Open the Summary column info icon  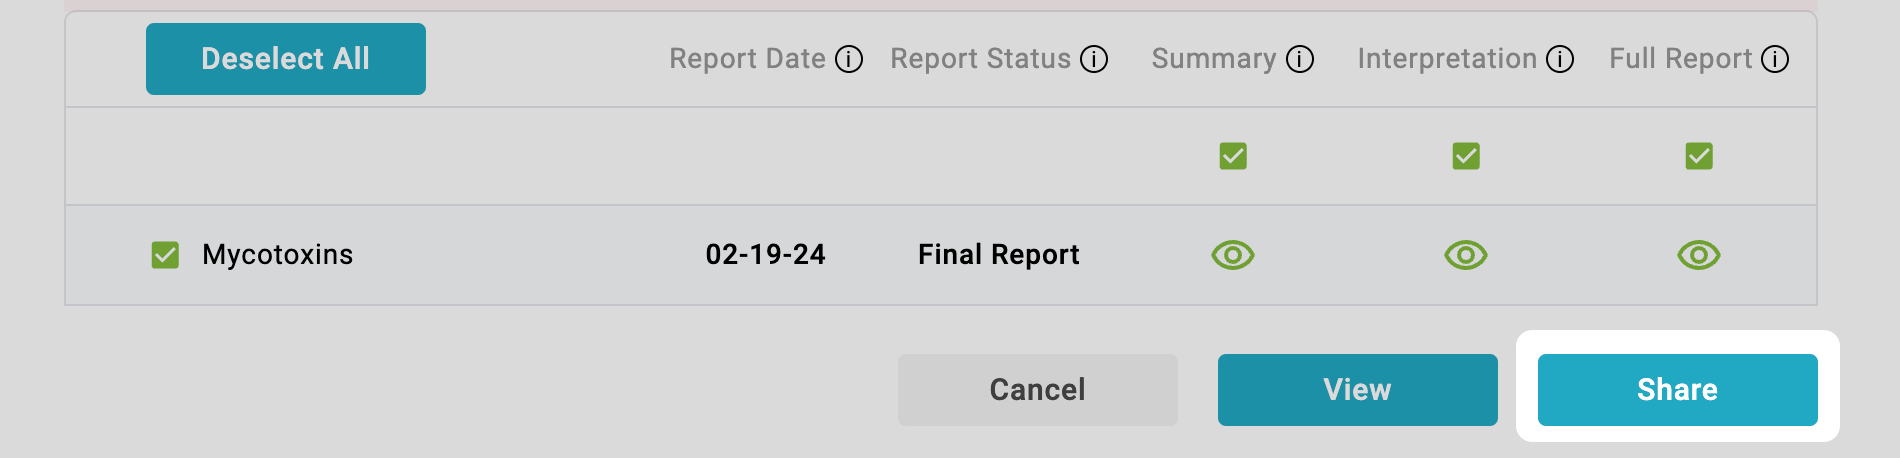pyautogui.click(x=1300, y=60)
